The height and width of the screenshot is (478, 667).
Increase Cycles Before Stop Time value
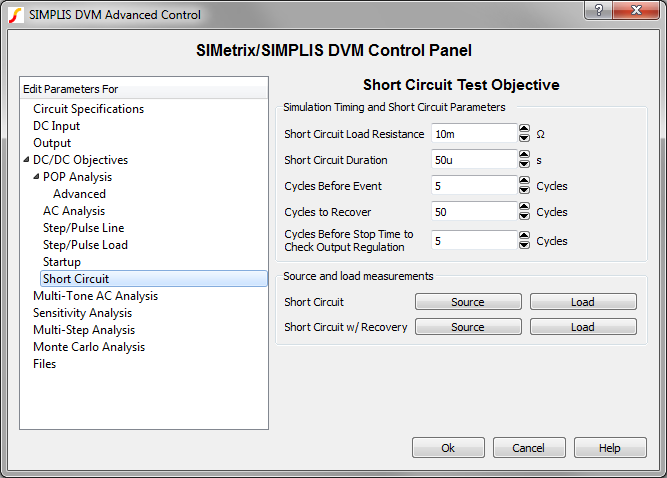click(524, 235)
